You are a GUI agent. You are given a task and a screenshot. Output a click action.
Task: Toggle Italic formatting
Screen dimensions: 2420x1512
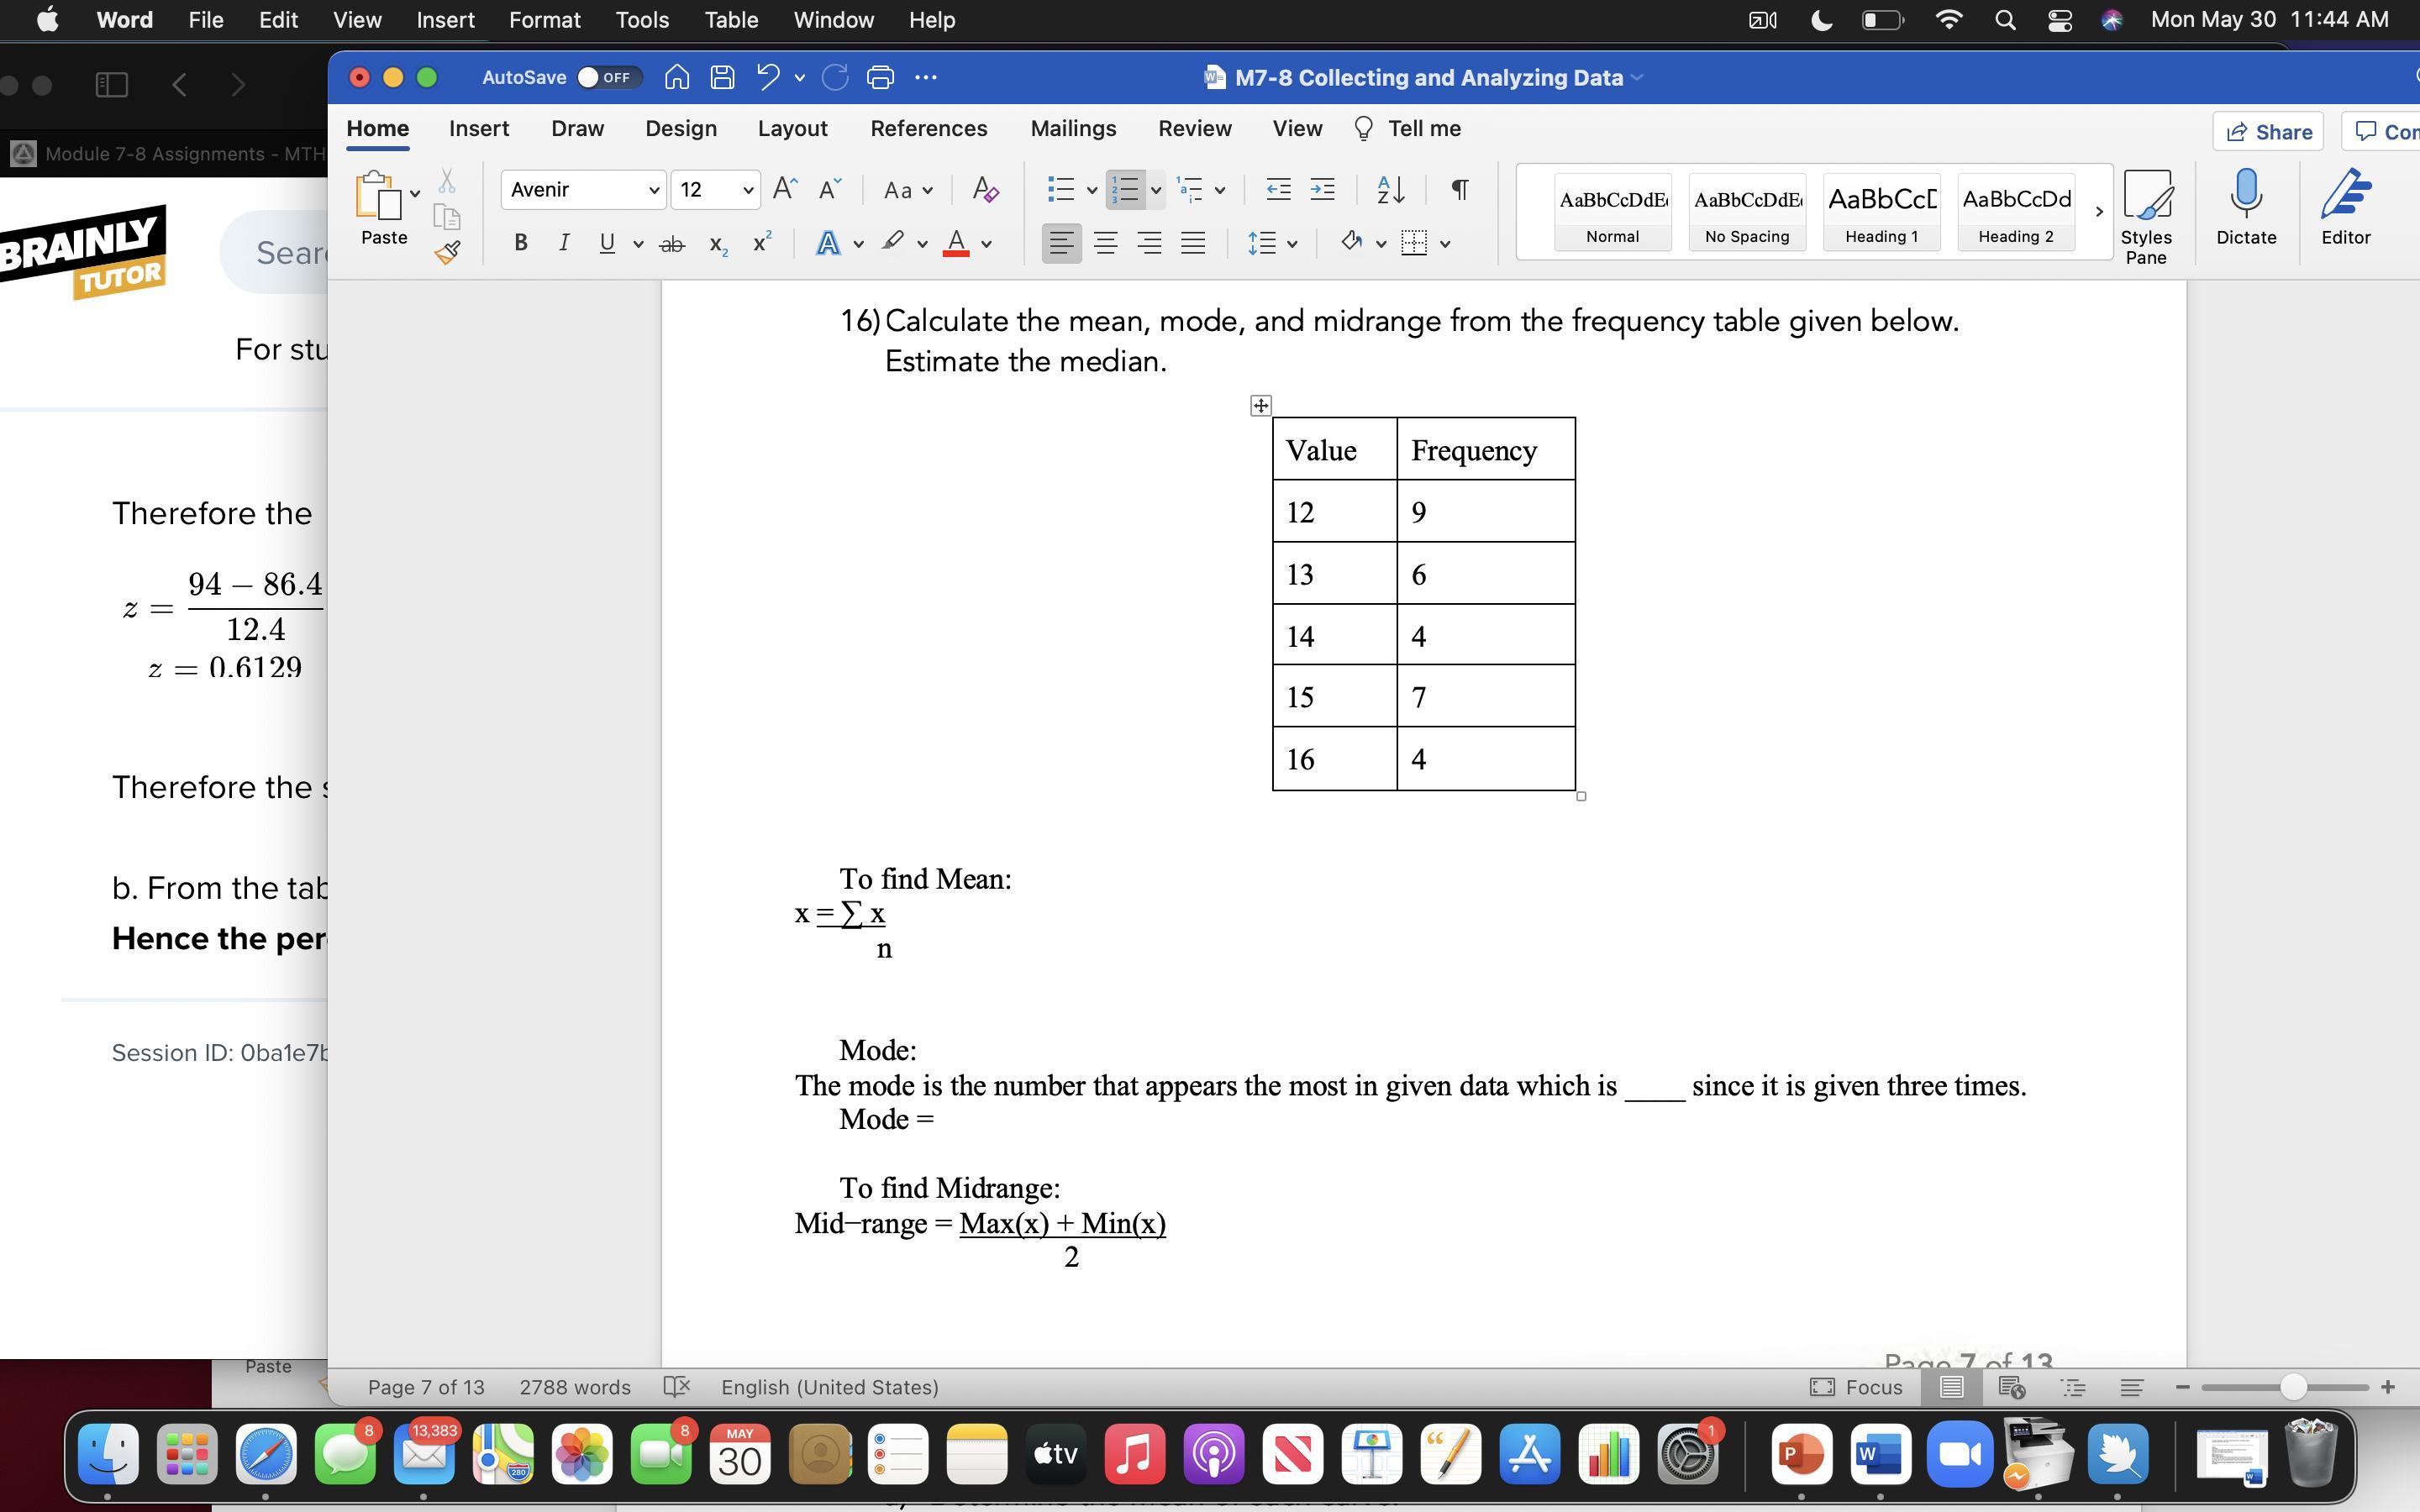click(564, 243)
